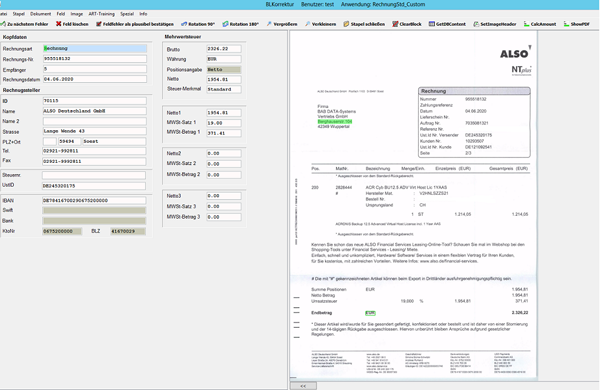
Task: Edit the Rechnungsdatum field
Action: (x=95, y=79)
